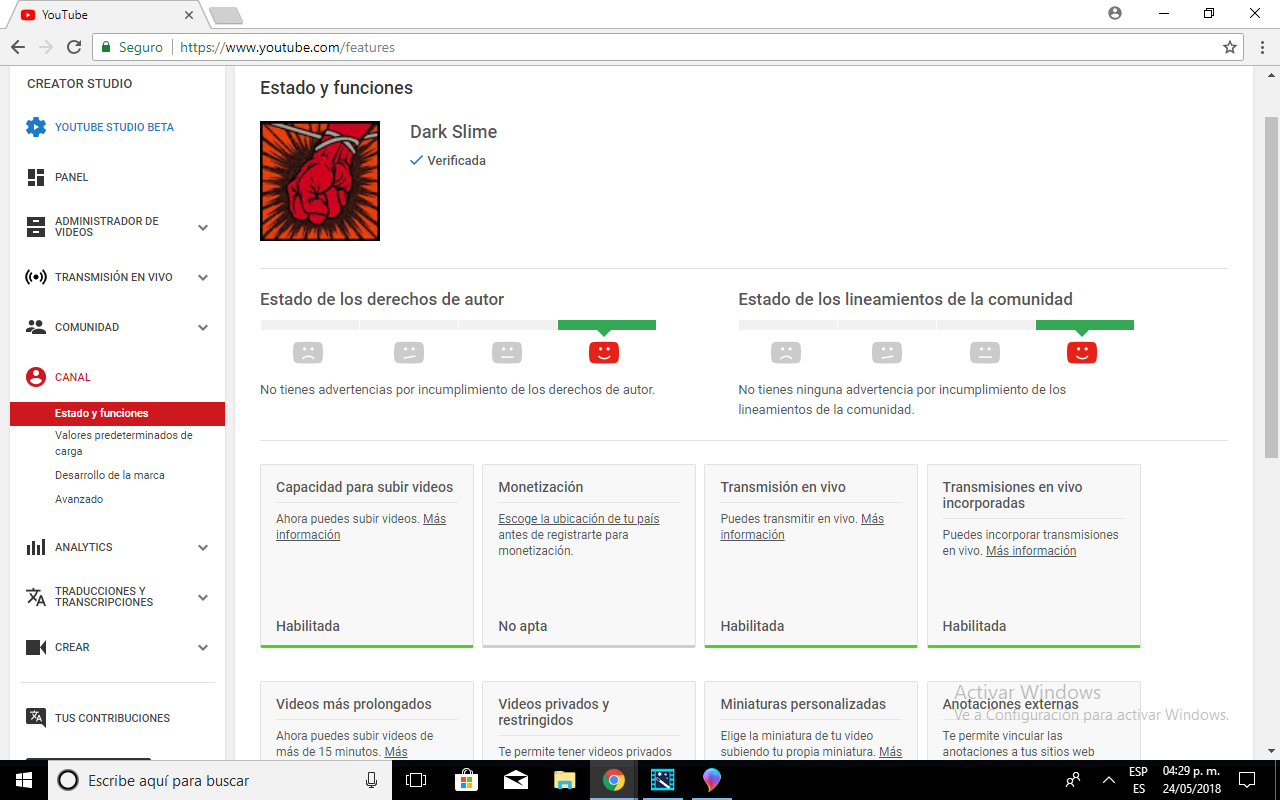The image size is (1280, 800).
Task: Click the Monetización card title
Action: 541,487
